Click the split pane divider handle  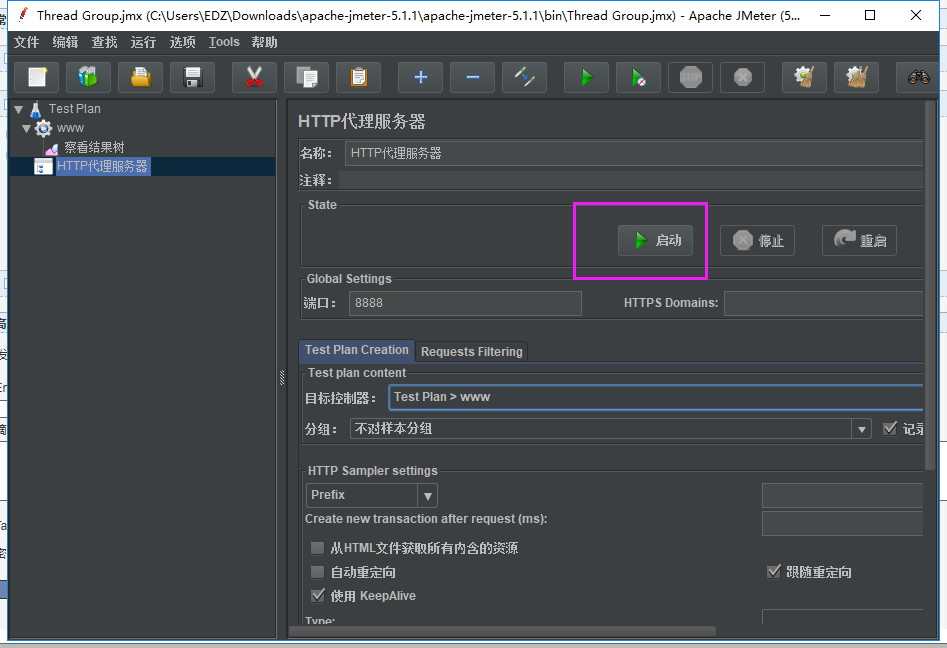tap(281, 378)
